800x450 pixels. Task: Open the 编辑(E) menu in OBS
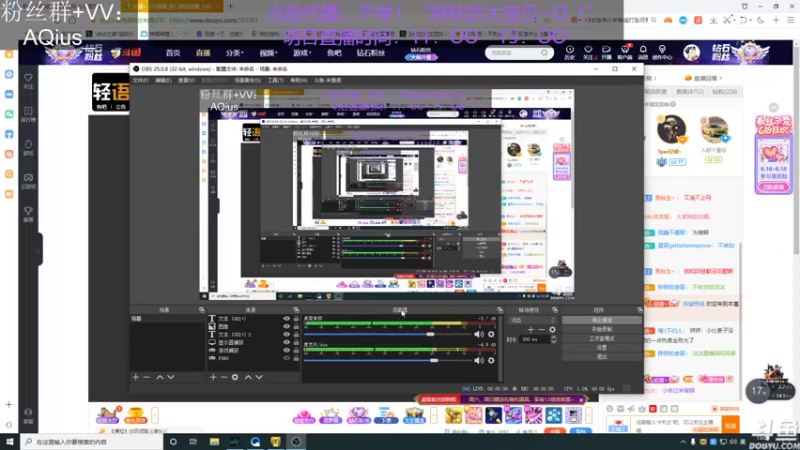[163, 81]
